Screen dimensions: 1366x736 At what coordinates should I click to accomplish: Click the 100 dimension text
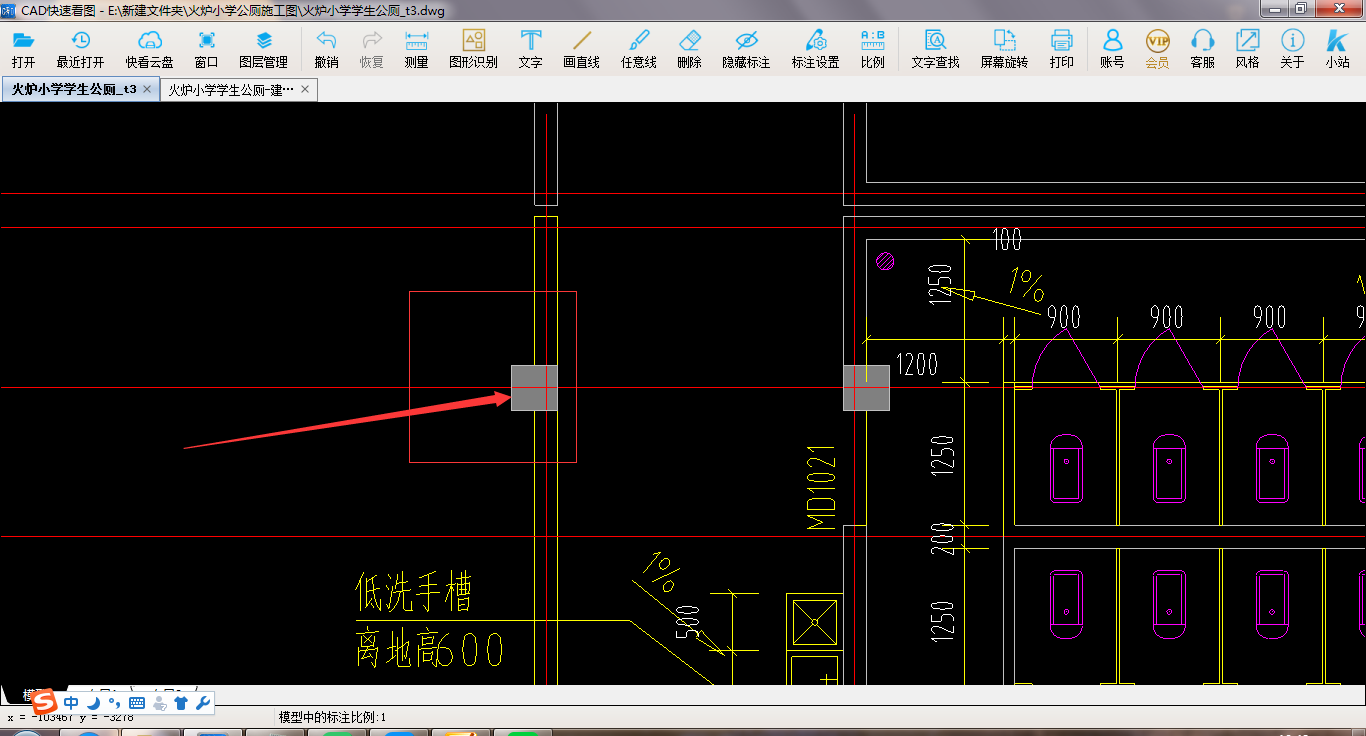coord(1007,239)
